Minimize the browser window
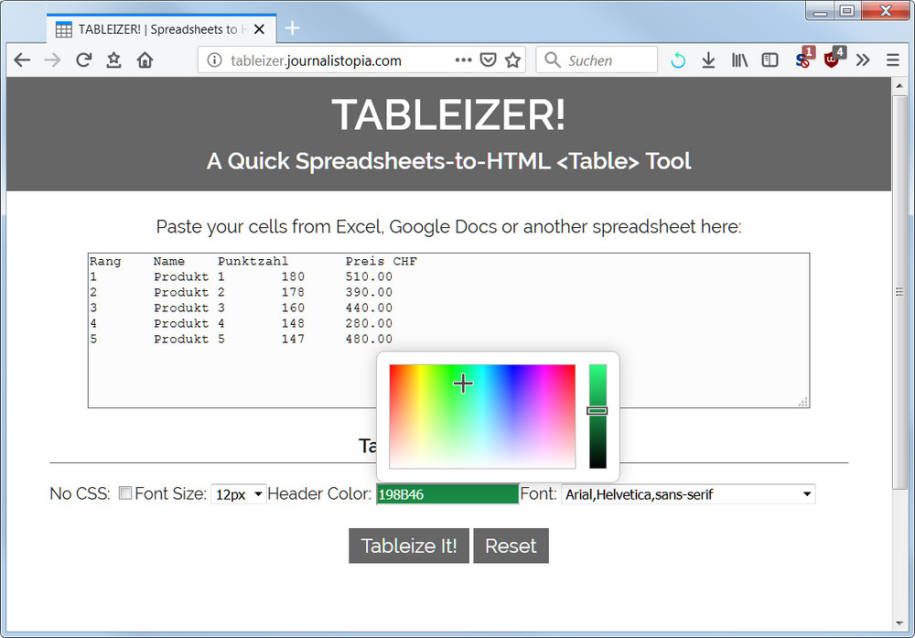Screen dimensions: 915x638 pos(821,11)
